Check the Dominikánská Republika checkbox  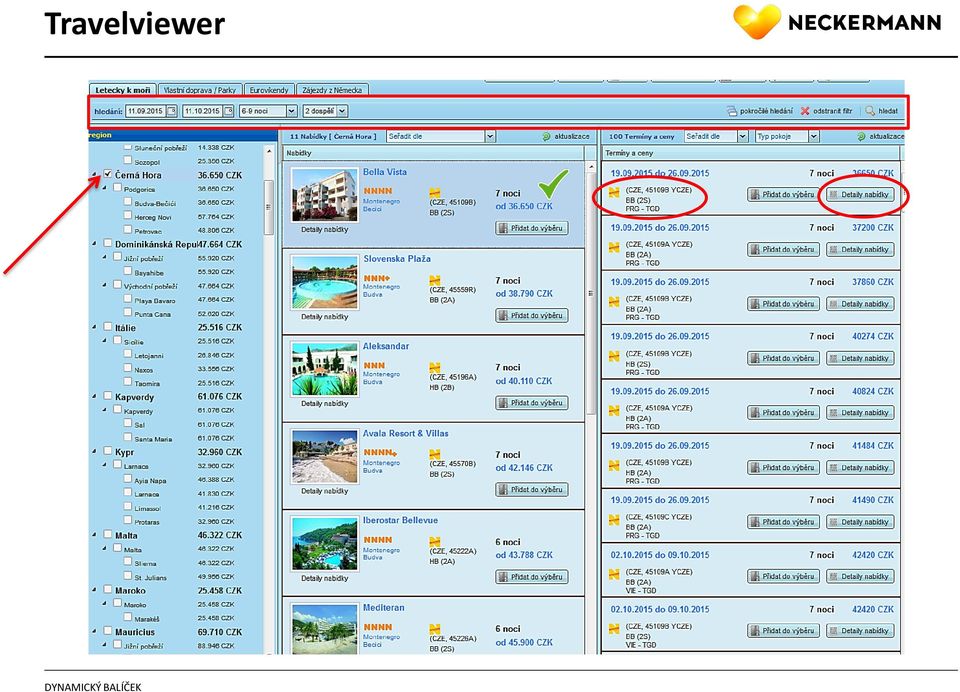coord(108,244)
